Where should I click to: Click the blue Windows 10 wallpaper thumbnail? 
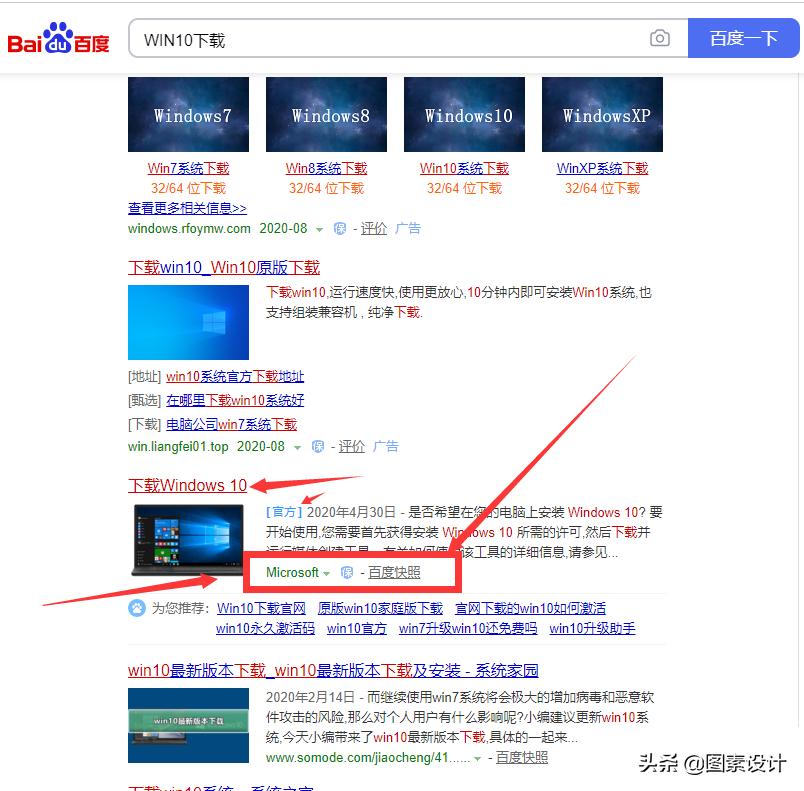[x=188, y=322]
